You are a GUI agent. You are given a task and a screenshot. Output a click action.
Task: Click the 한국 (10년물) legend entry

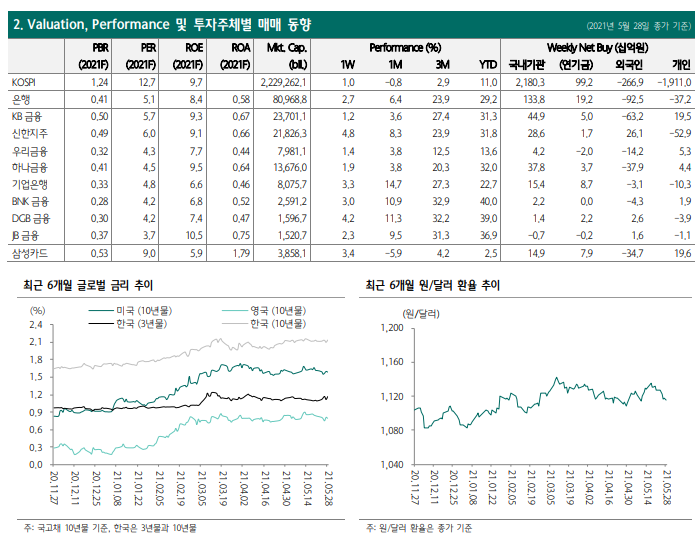pyautogui.click(x=264, y=324)
